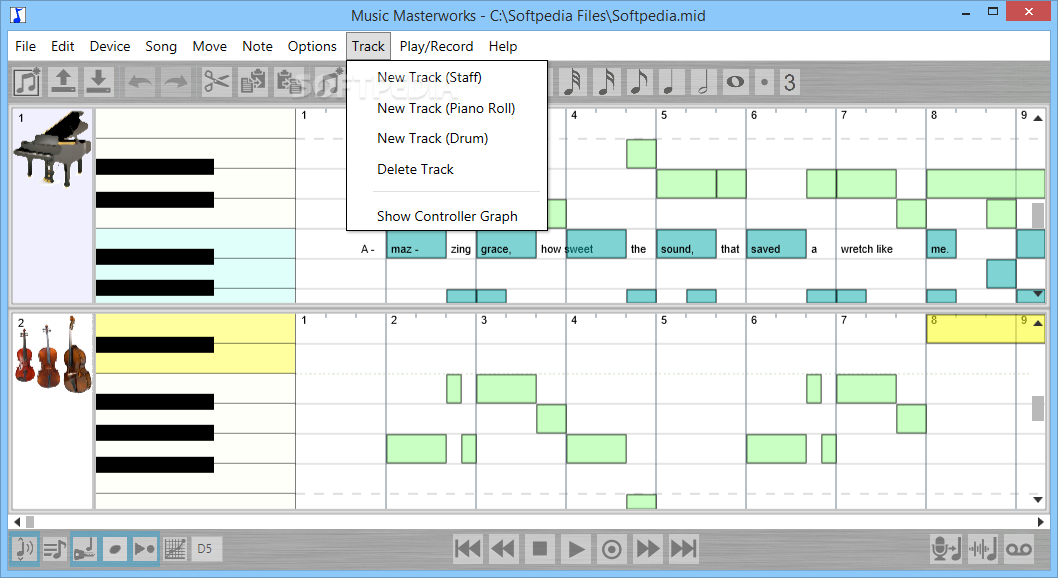Click track 2 vertical scroll up arrow
1058x578 pixels.
[x=1038, y=322]
